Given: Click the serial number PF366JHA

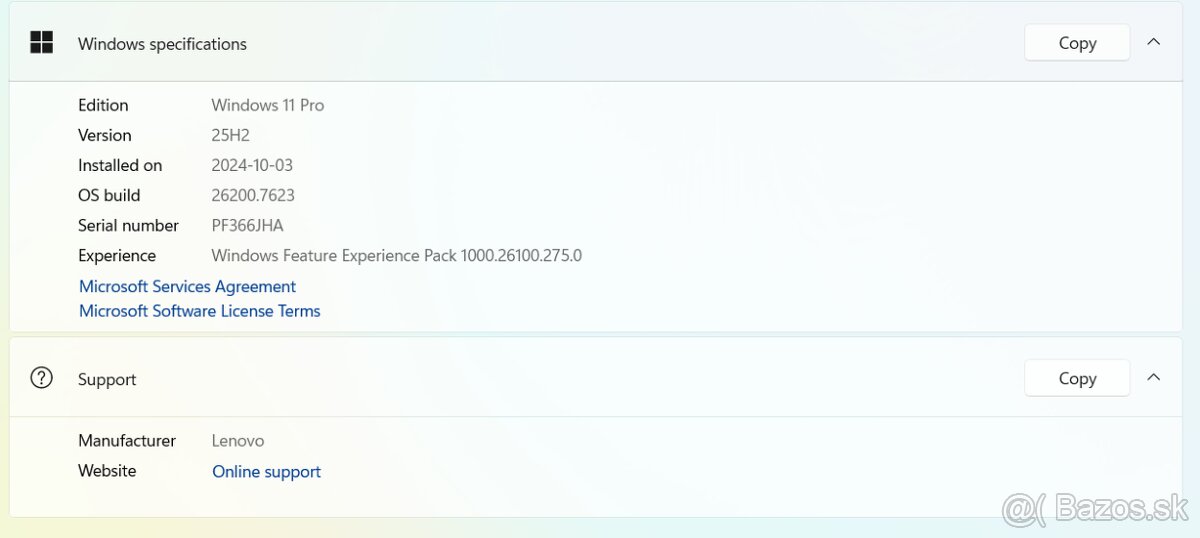Looking at the screenshot, I should point(247,225).
